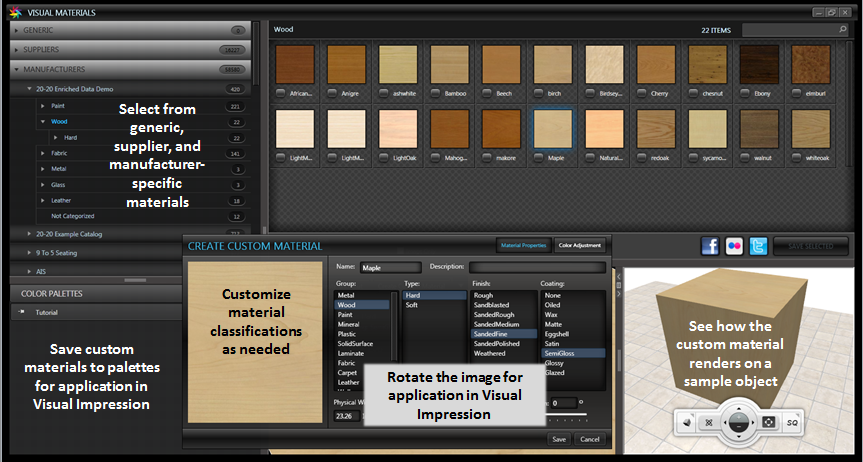Tick the African checkbox

(x=281, y=93)
